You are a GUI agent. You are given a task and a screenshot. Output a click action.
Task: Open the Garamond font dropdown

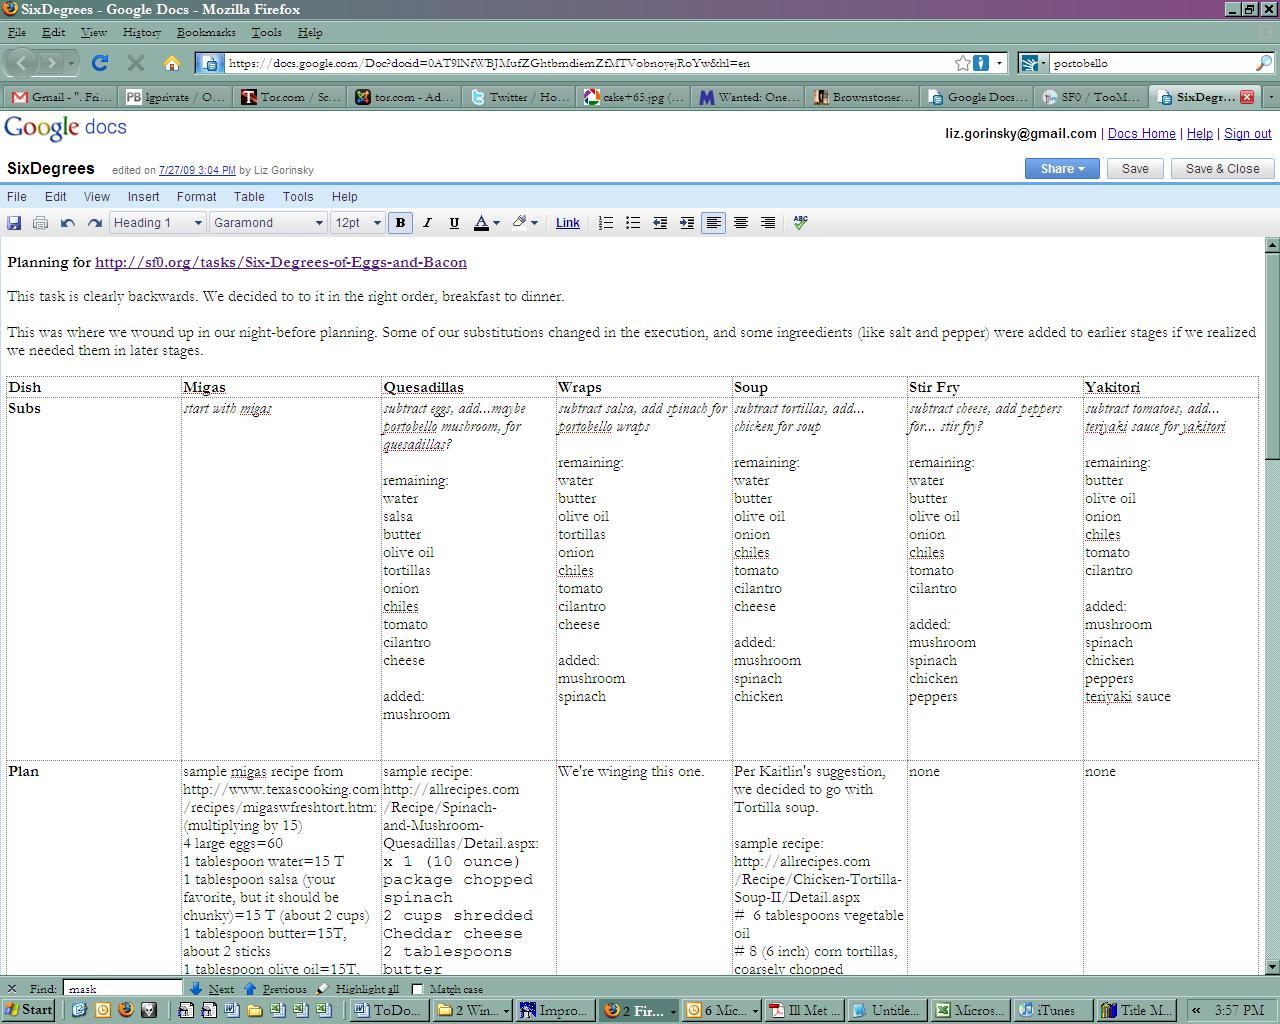coord(268,223)
